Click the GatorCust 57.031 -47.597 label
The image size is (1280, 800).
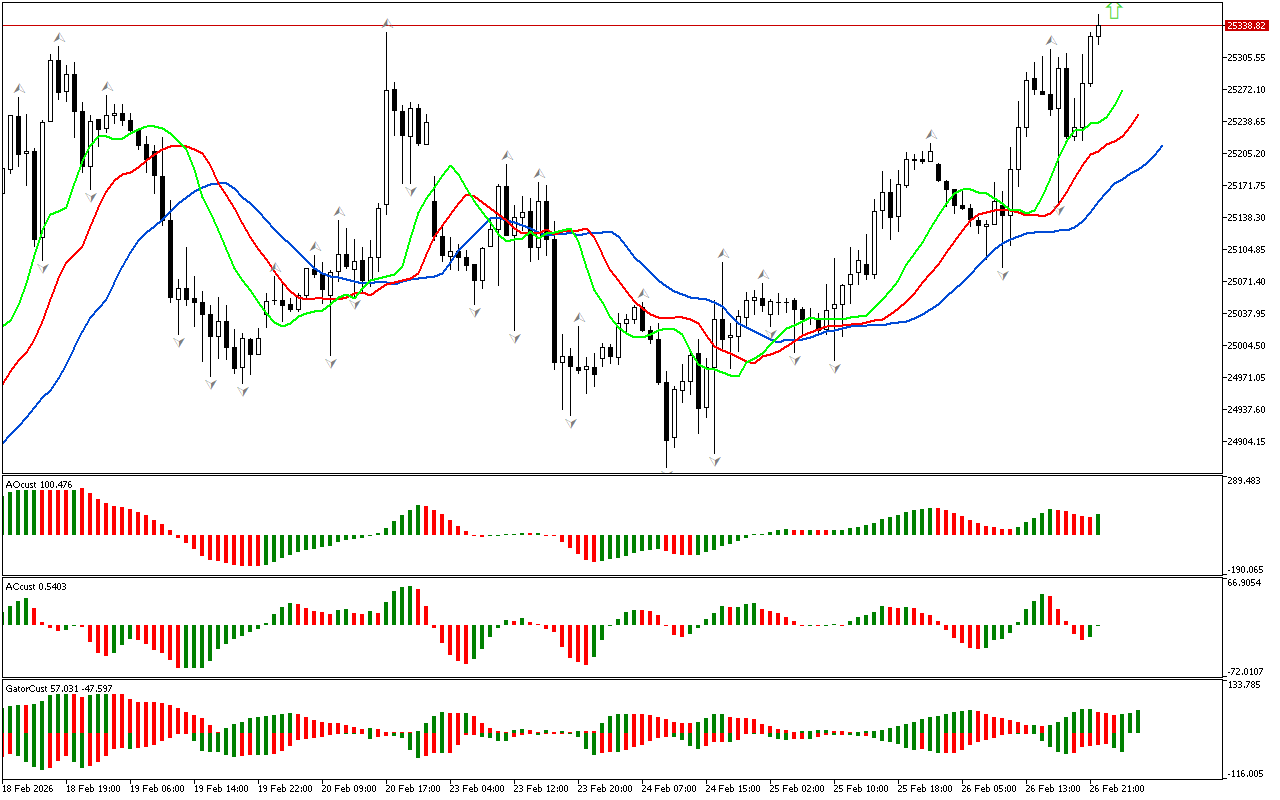pos(59,688)
